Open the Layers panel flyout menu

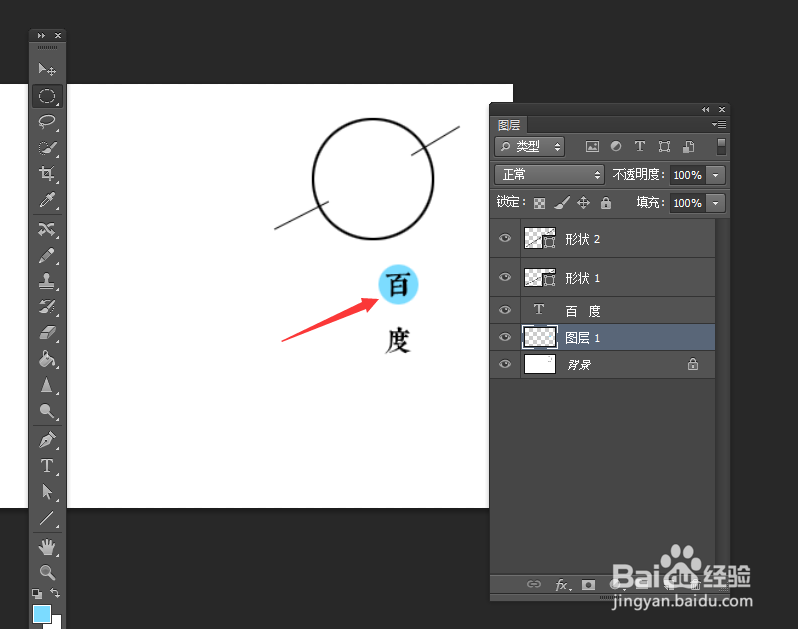click(719, 124)
